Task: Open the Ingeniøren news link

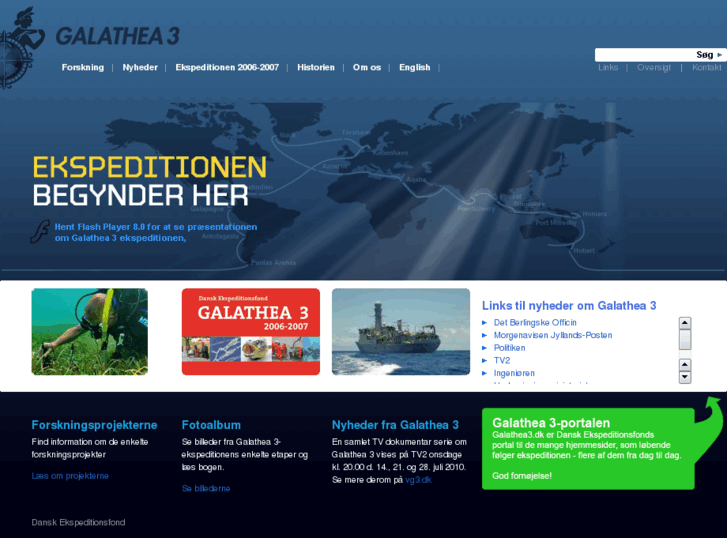Action: pos(514,373)
